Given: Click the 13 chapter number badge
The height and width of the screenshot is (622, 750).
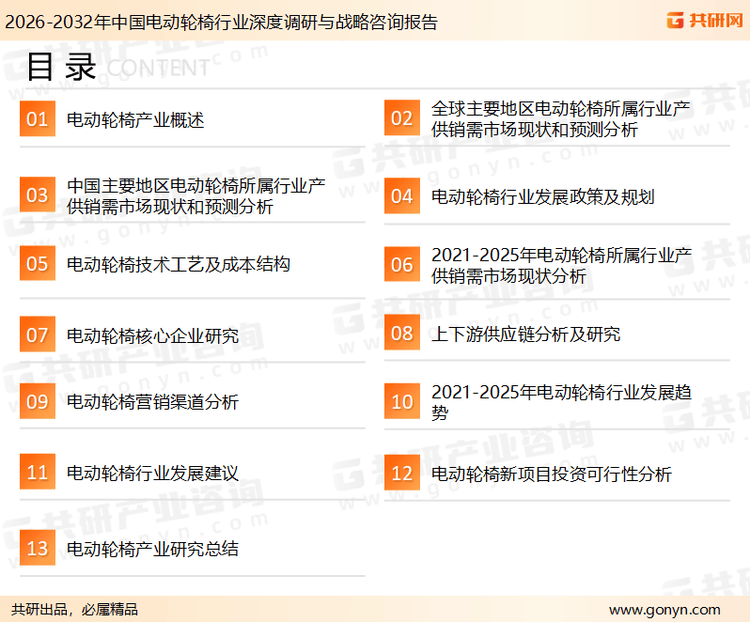Looking at the screenshot, I should [37, 548].
